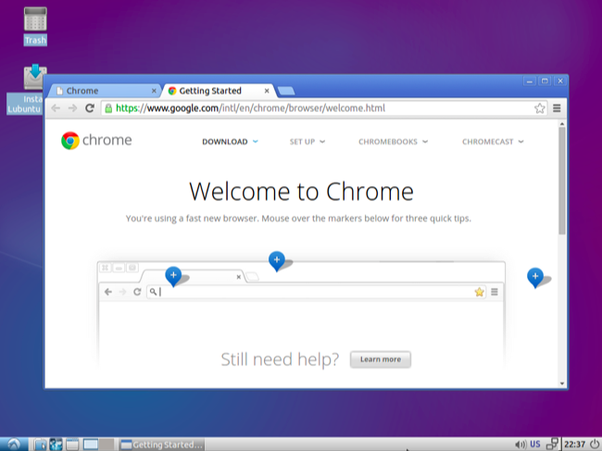Viewport: 602px width, 451px height.
Task: Click the Welcome to Chrome heading
Action: pyautogui.click(x=301, y=191)
